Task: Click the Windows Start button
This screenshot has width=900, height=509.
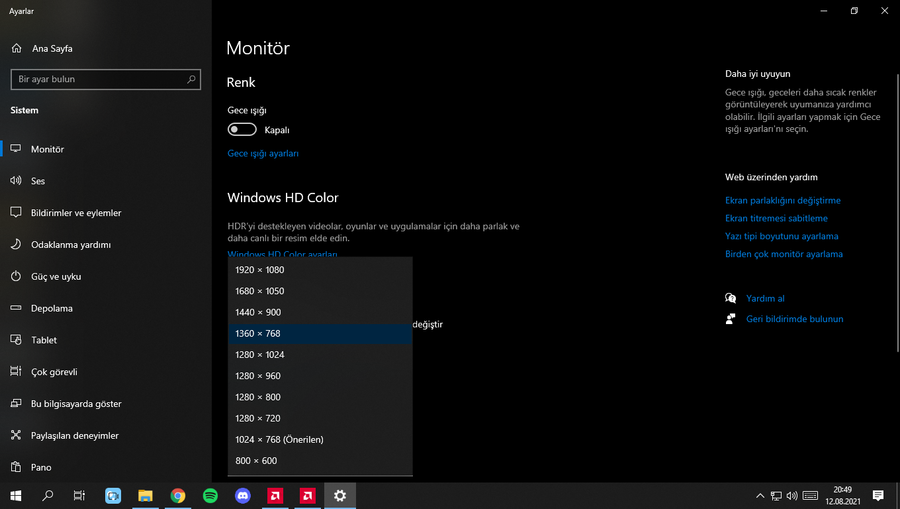Action: (x=16, y=495)
